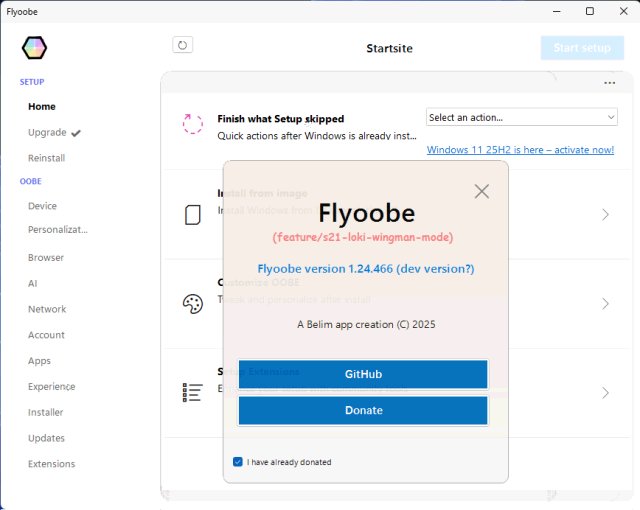Select Upgrade in the sidebar

(x=47, y=133)
